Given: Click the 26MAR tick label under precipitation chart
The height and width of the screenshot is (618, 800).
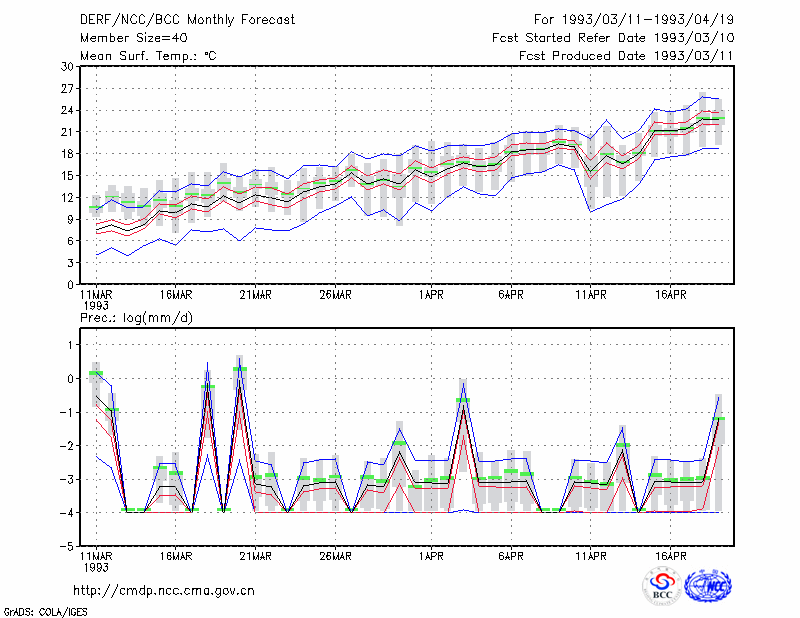Looking at the screenshot, I should (x=335, y=556).
